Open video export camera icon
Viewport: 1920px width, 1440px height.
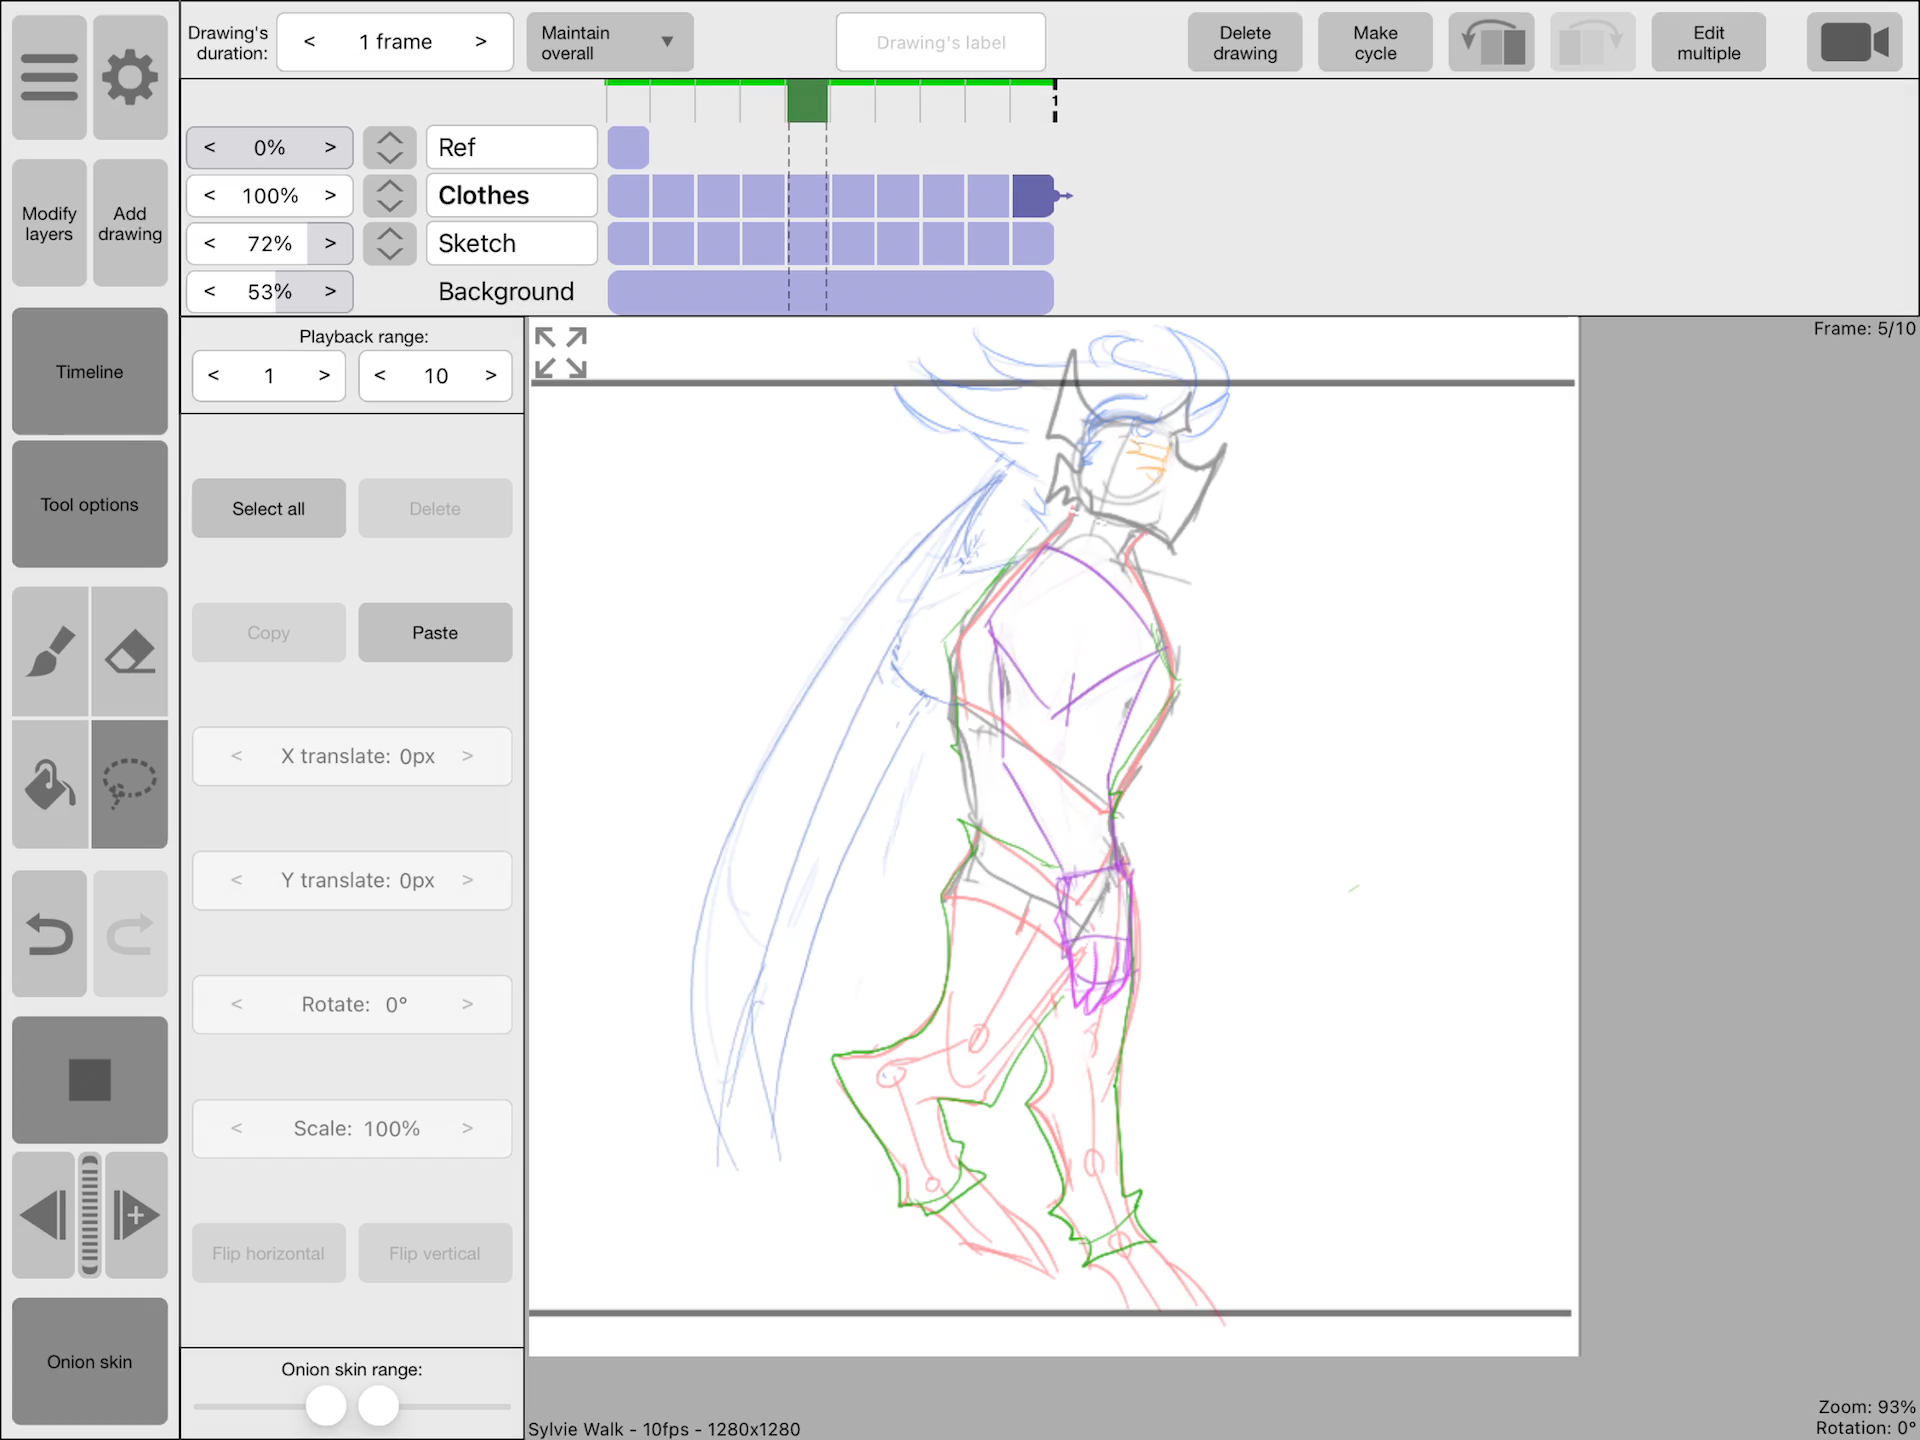tap(1854, 42)
